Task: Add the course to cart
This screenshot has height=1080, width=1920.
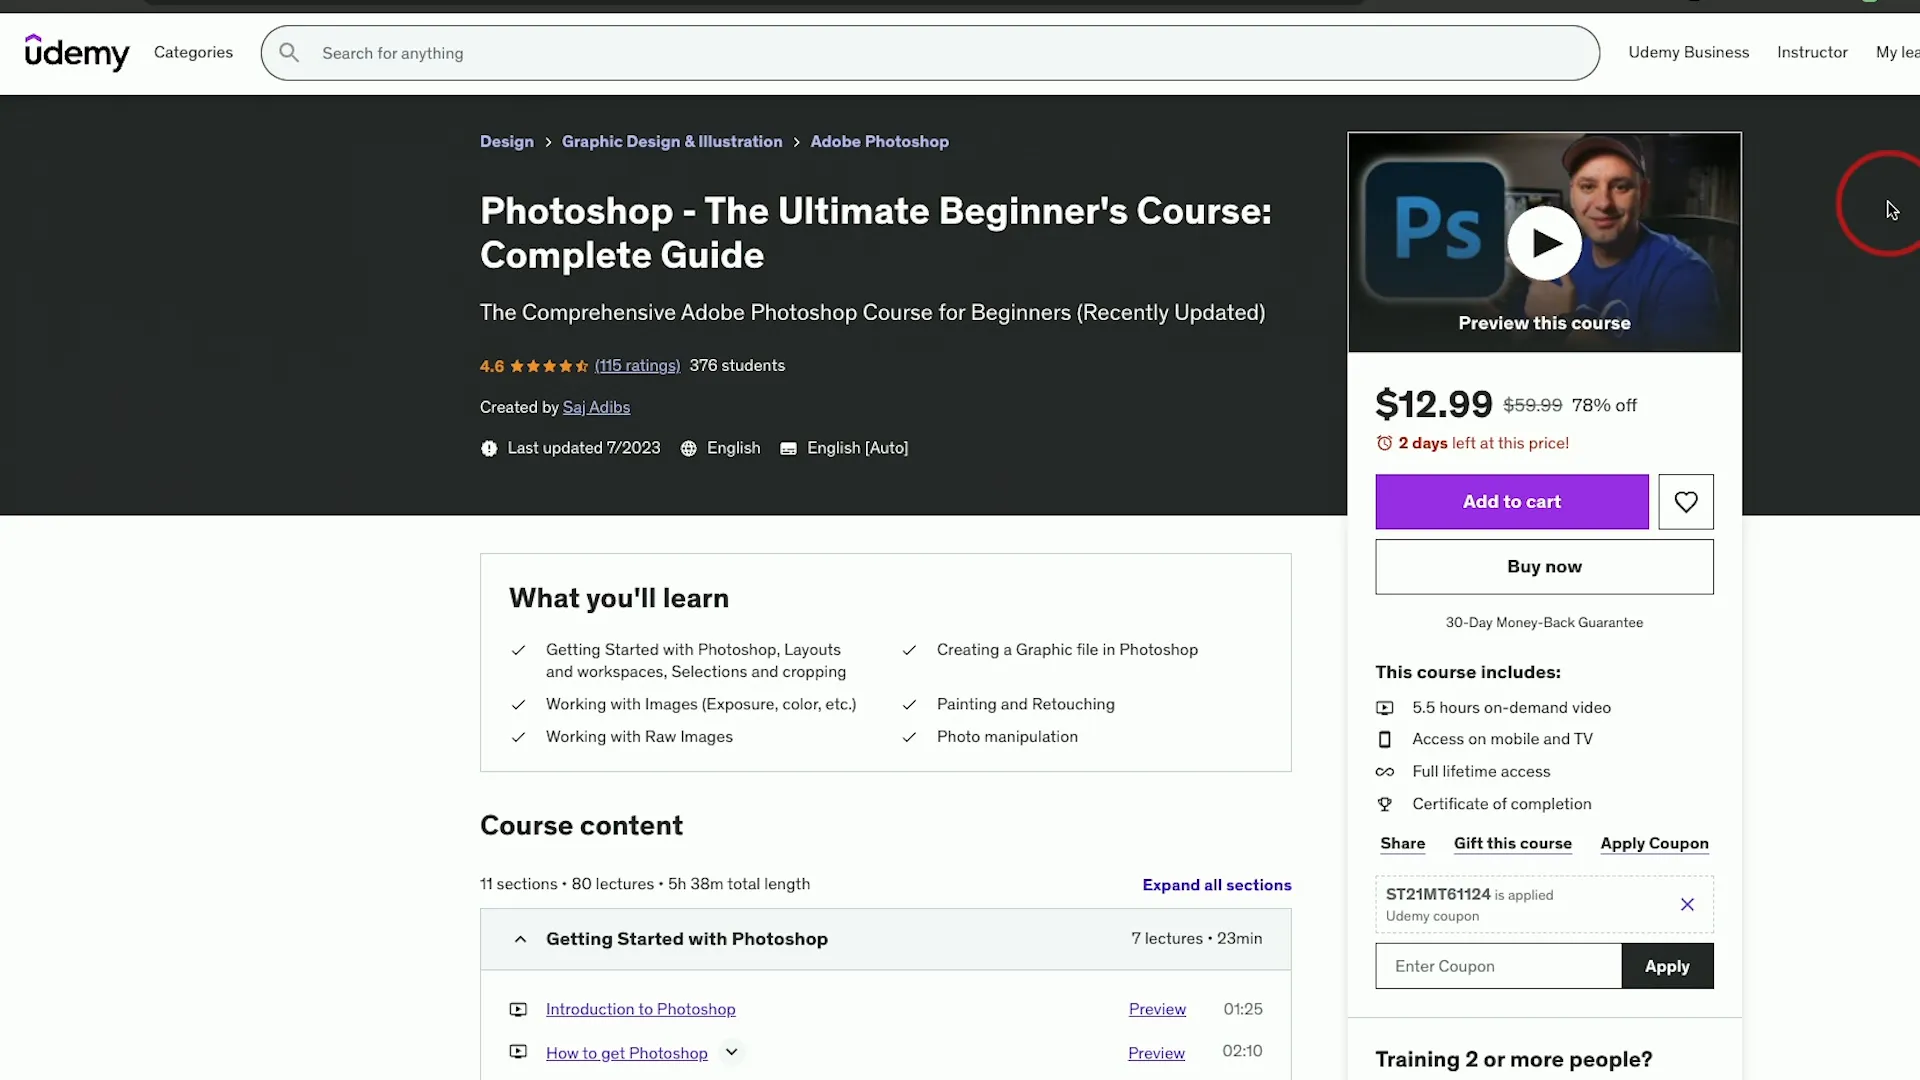Action: pos(1511,502)
